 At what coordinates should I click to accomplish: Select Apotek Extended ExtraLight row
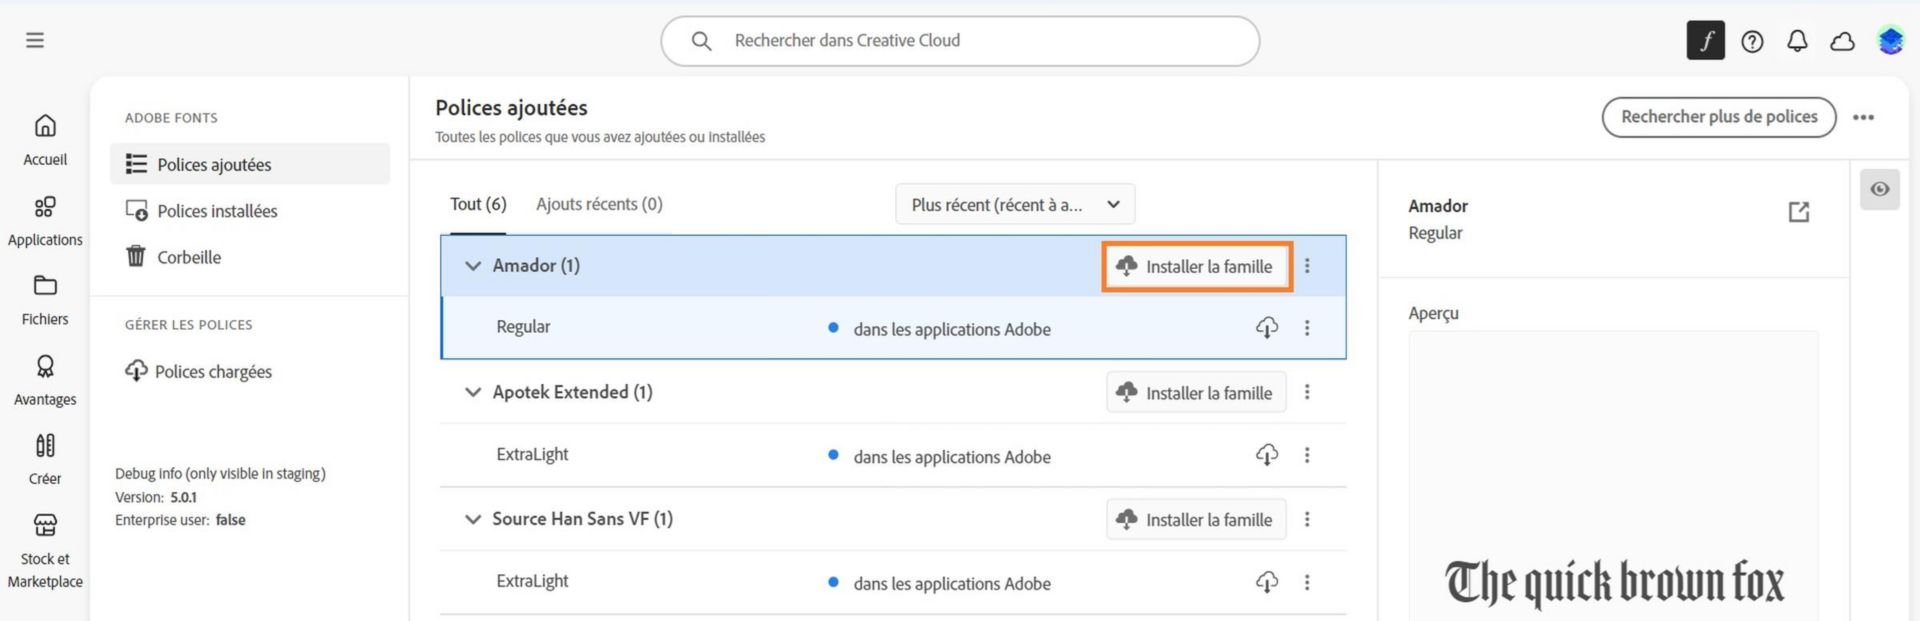tap(894, 455)
